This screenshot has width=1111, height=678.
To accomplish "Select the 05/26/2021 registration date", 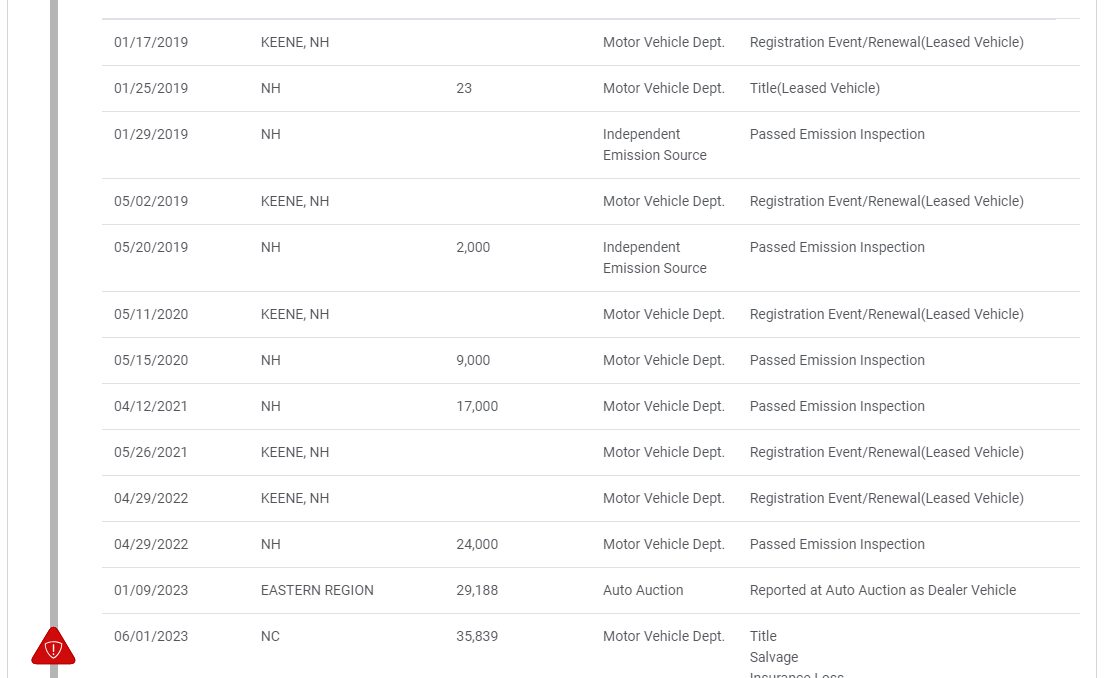I will pyautogui.click(x=151, y=452).
